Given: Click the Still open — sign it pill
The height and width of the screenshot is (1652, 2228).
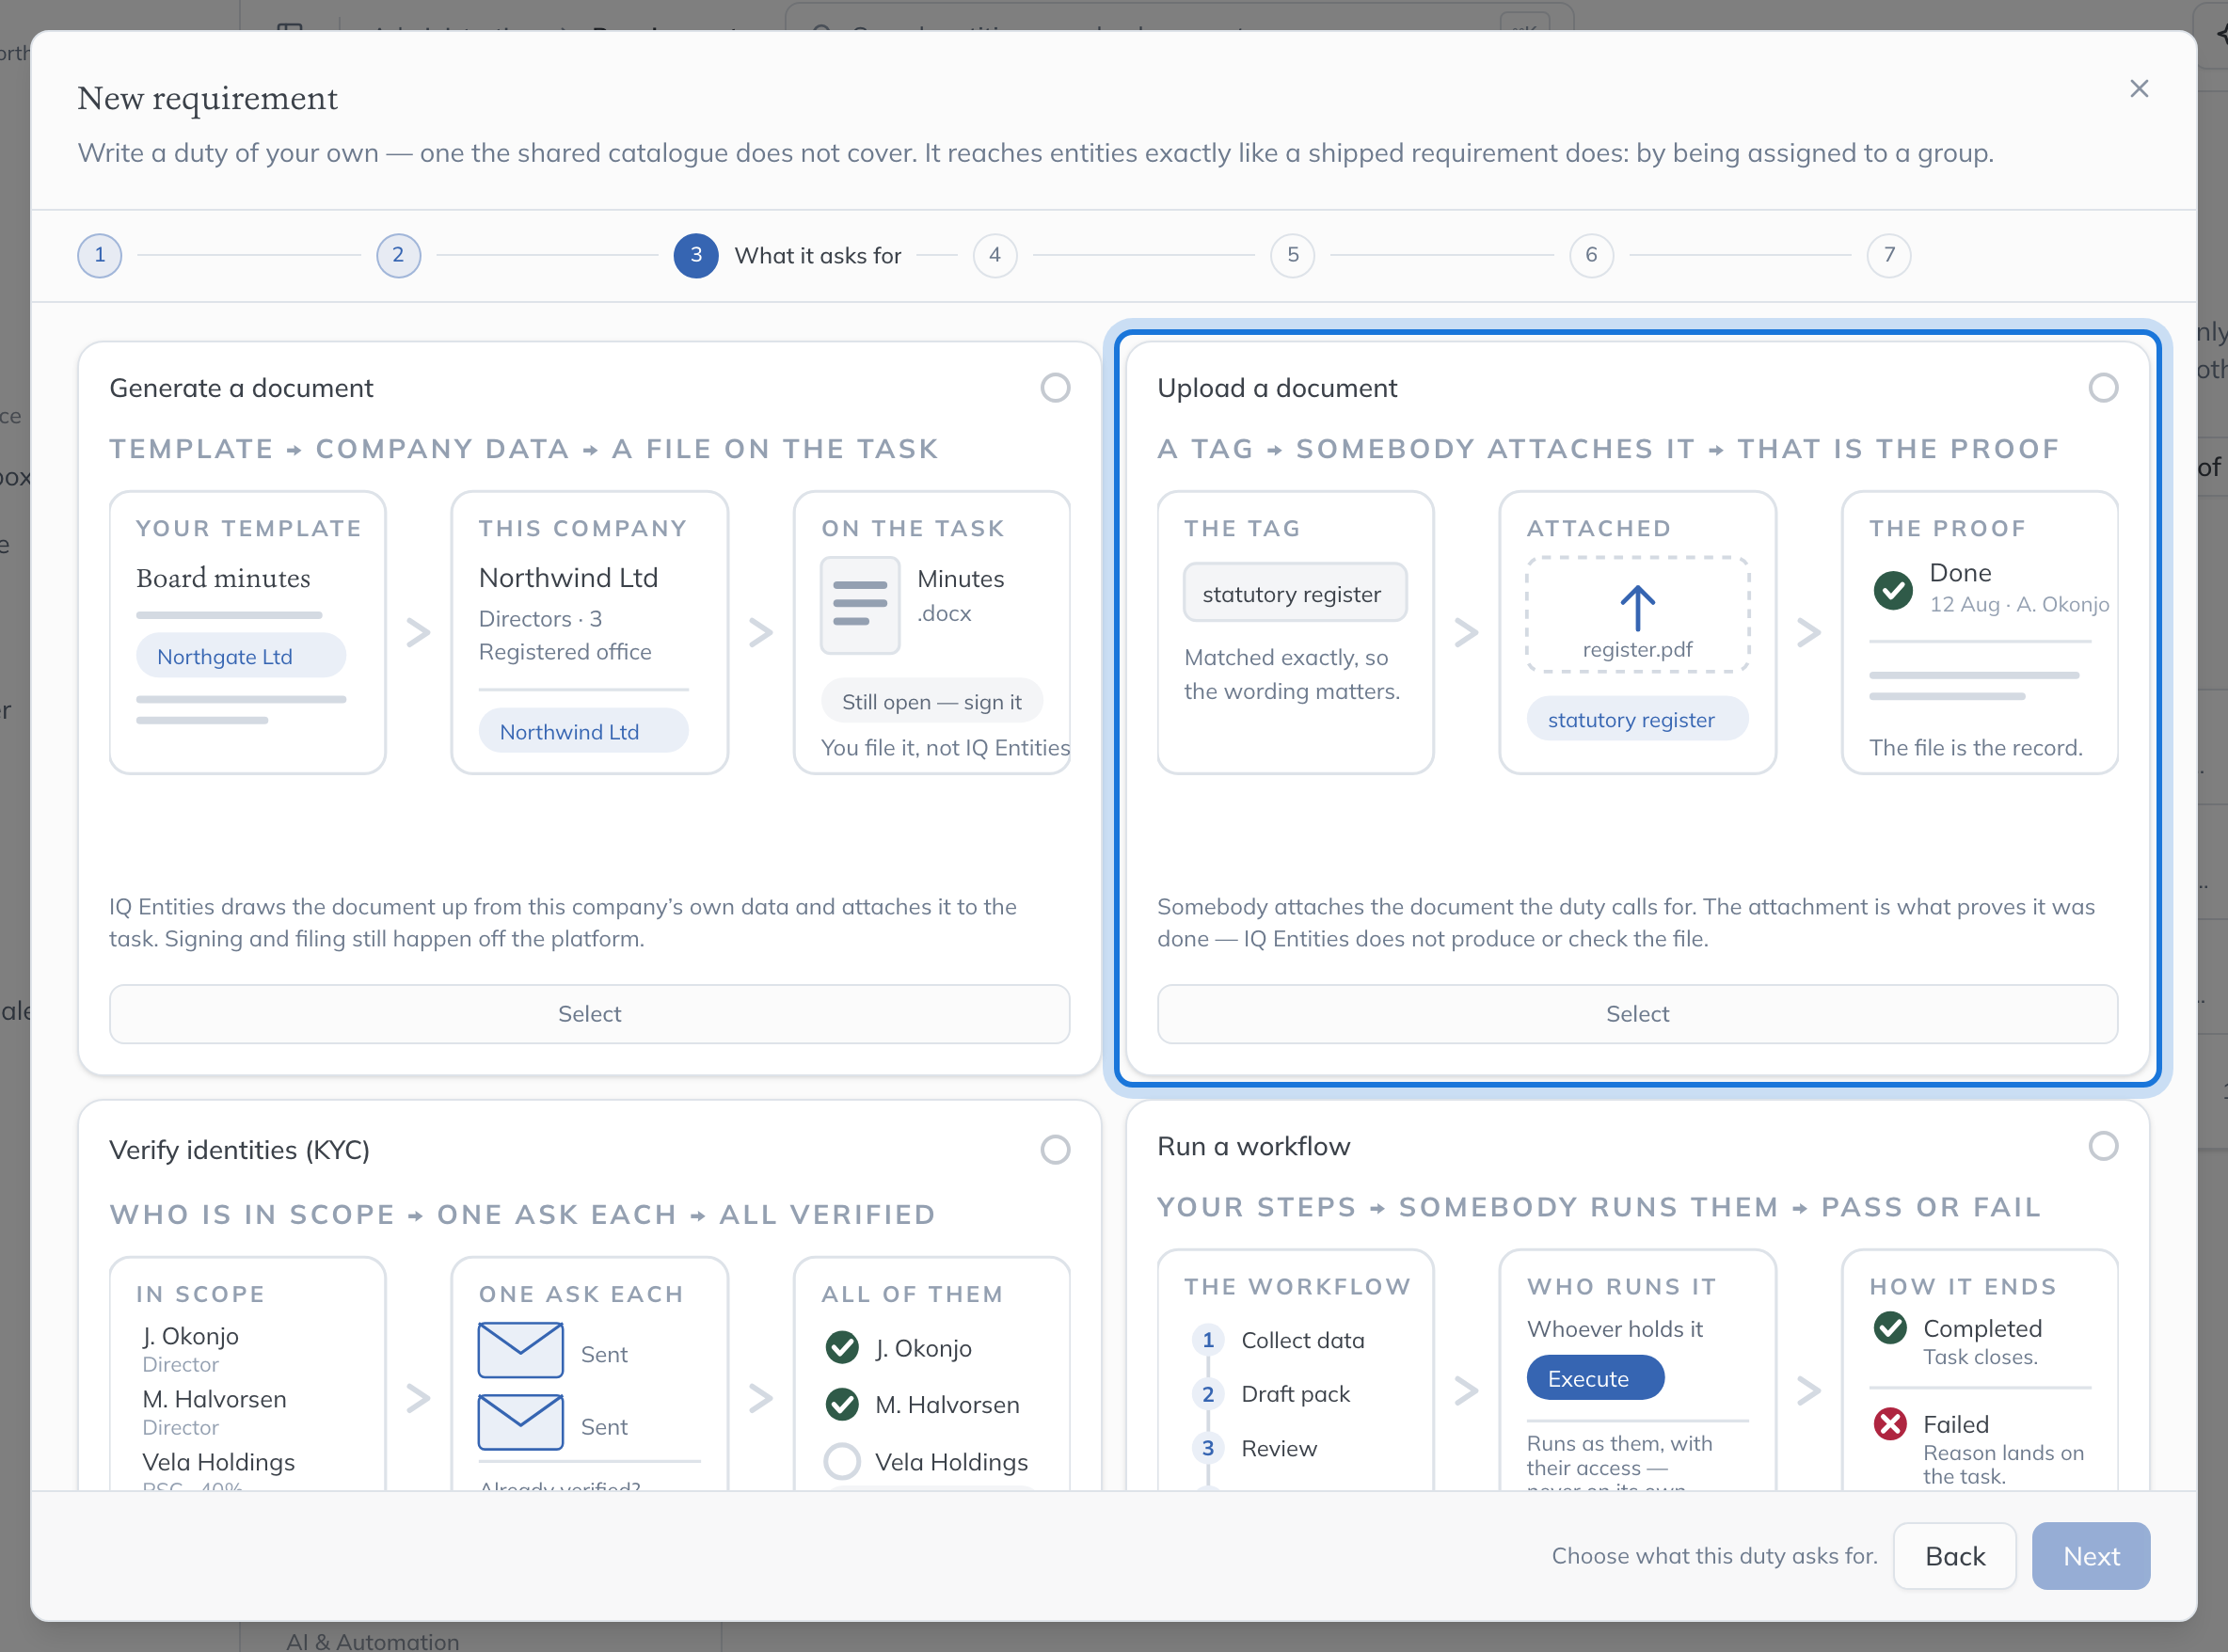Looking at the screenshot, I should (931, 702).
